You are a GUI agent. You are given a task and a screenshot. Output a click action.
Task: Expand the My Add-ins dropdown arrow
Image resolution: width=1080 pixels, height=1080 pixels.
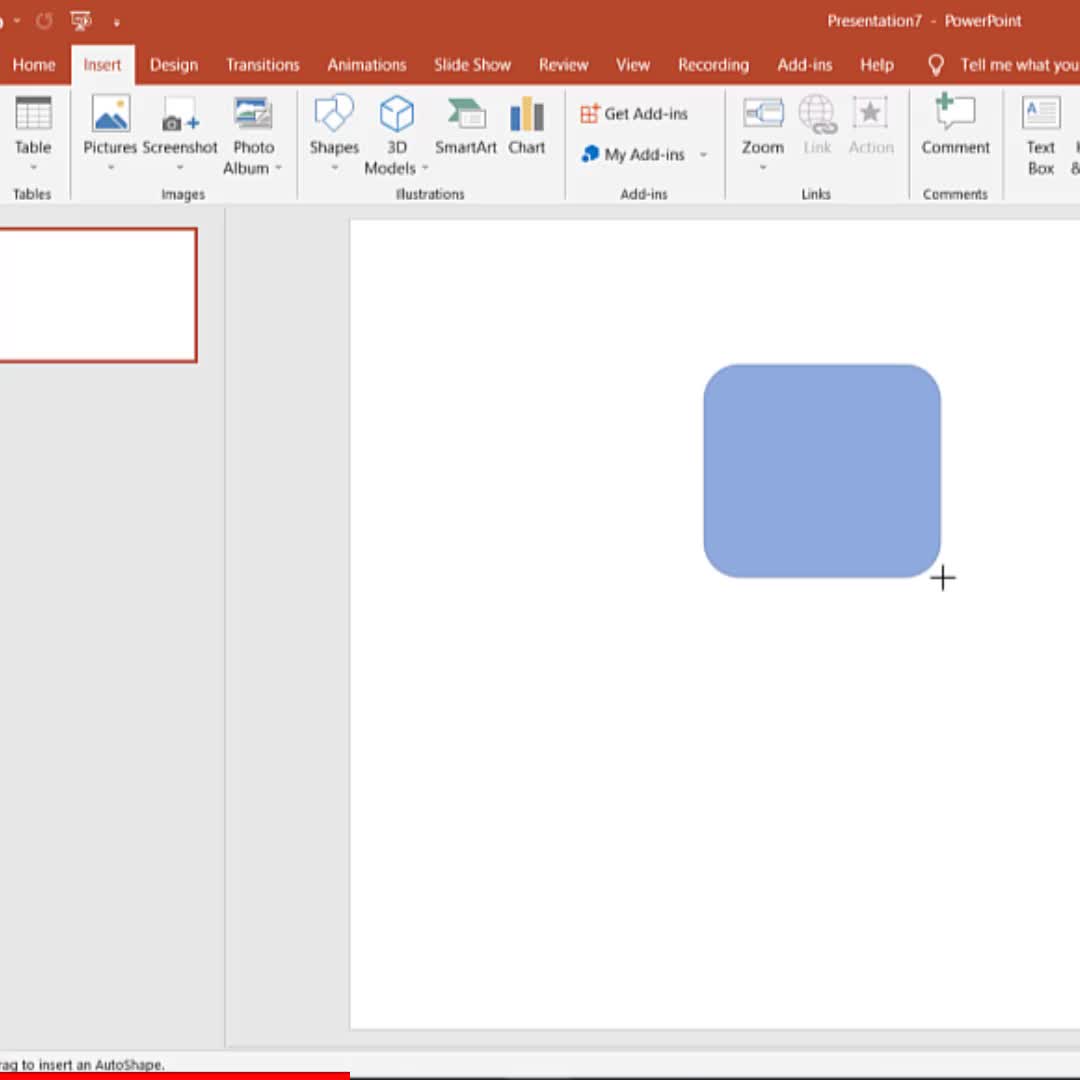point(703,155)
